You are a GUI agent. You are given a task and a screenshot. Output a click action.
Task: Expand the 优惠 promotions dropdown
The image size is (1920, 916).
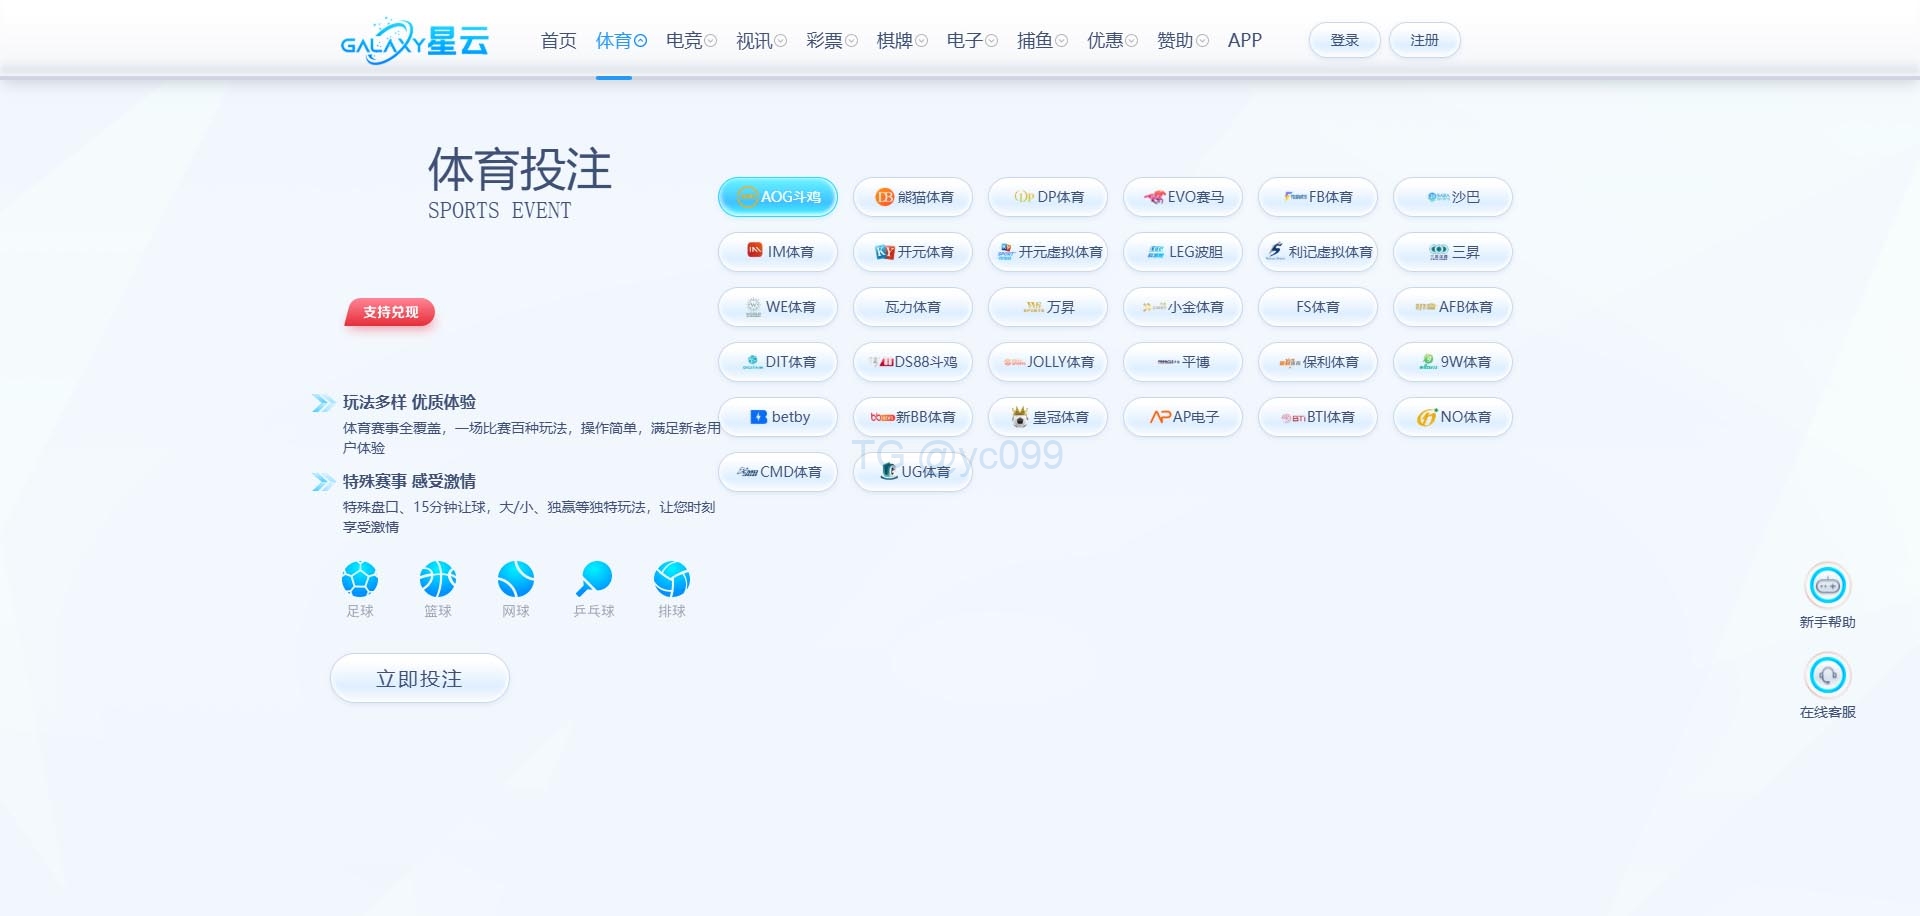(1112, 41)
